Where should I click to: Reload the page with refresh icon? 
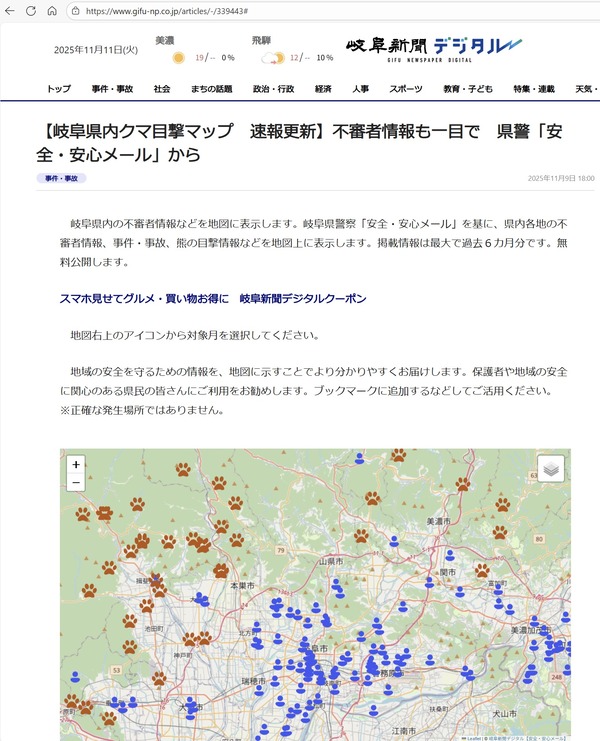pos(31,10)
